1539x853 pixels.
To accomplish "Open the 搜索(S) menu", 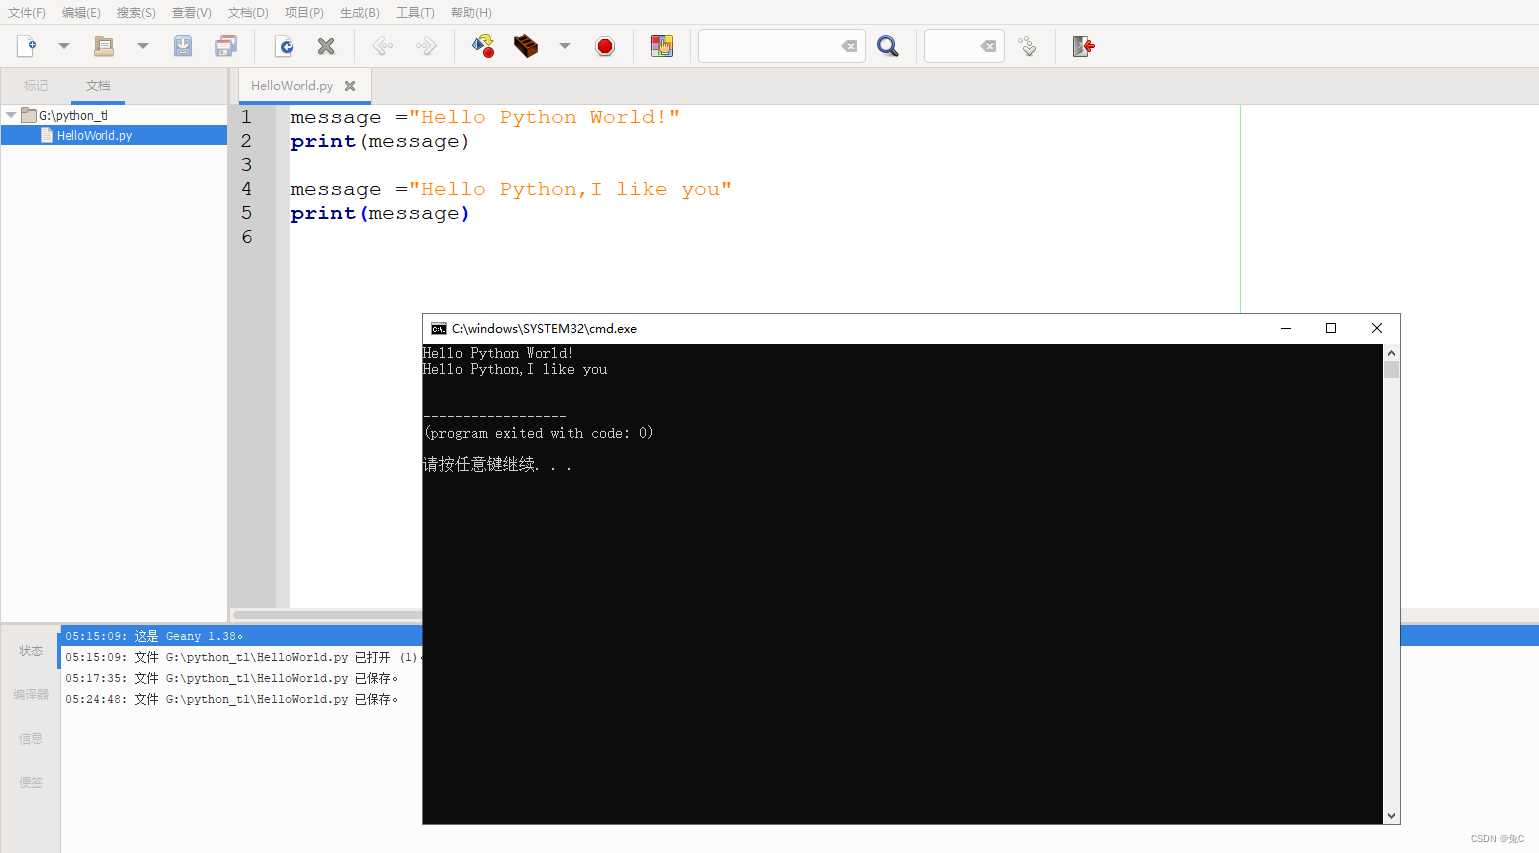I will click(136, 13).
